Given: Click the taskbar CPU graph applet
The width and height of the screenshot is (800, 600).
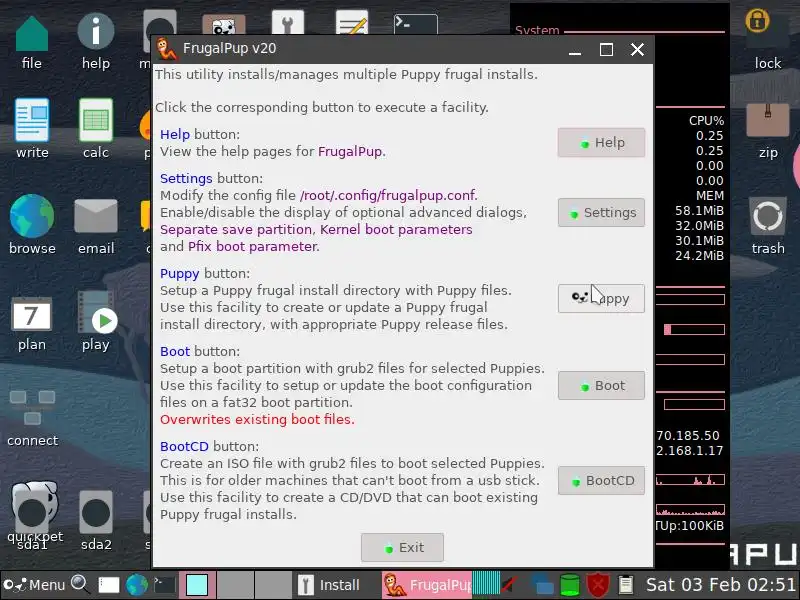Looking at the screenshot, I should (486, 585).
